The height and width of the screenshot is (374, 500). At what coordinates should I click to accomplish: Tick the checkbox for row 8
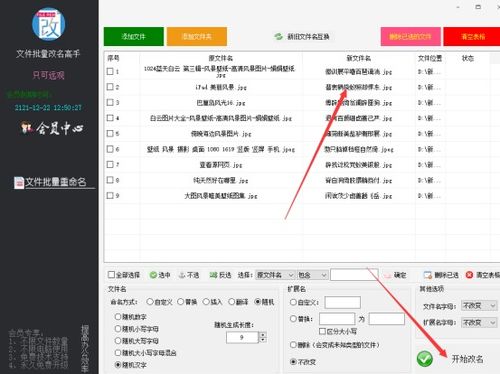(110, 180)
